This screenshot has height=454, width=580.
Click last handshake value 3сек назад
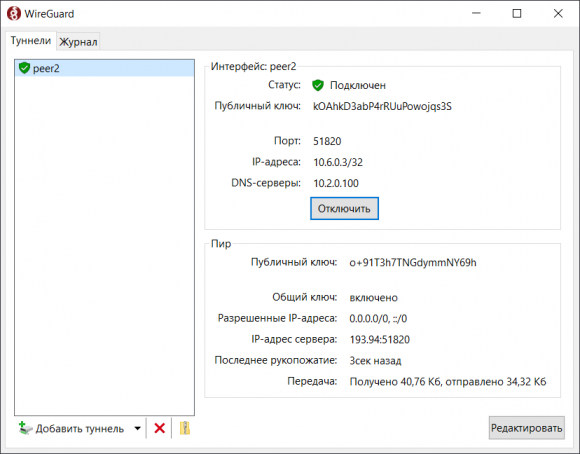click(x=375, y=361)
